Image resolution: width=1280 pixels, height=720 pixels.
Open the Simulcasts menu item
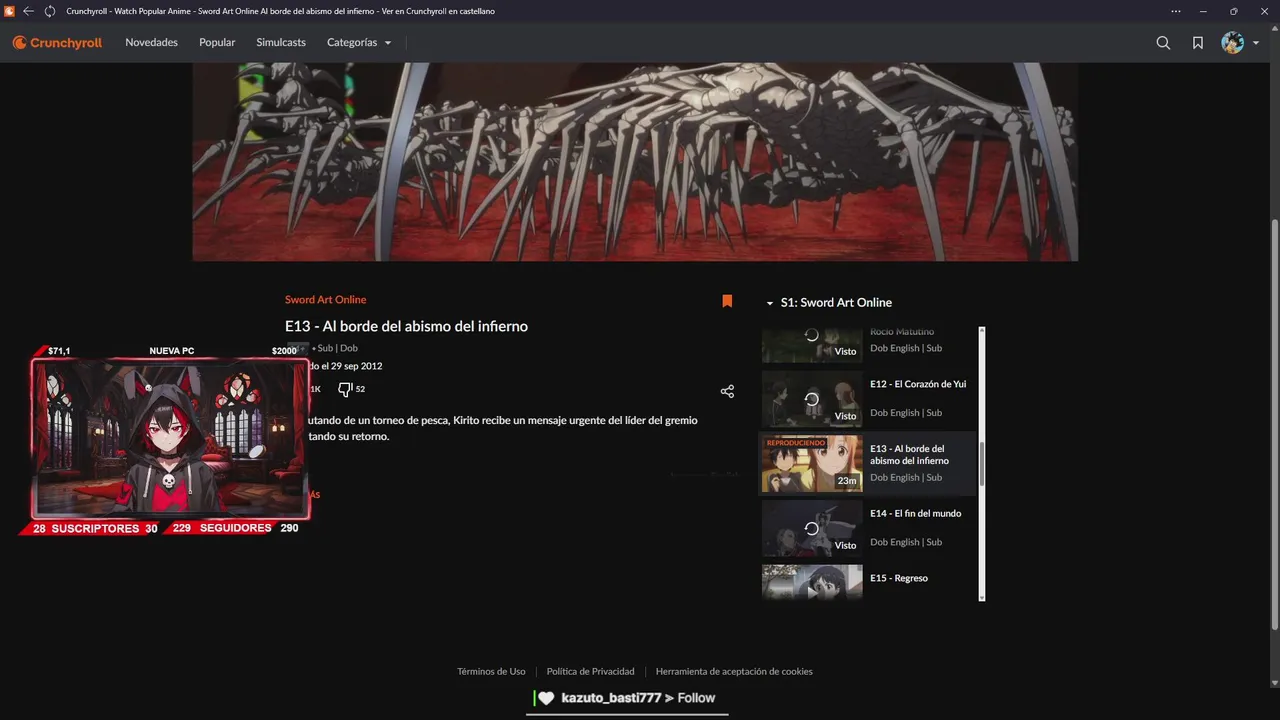[281, 43]
